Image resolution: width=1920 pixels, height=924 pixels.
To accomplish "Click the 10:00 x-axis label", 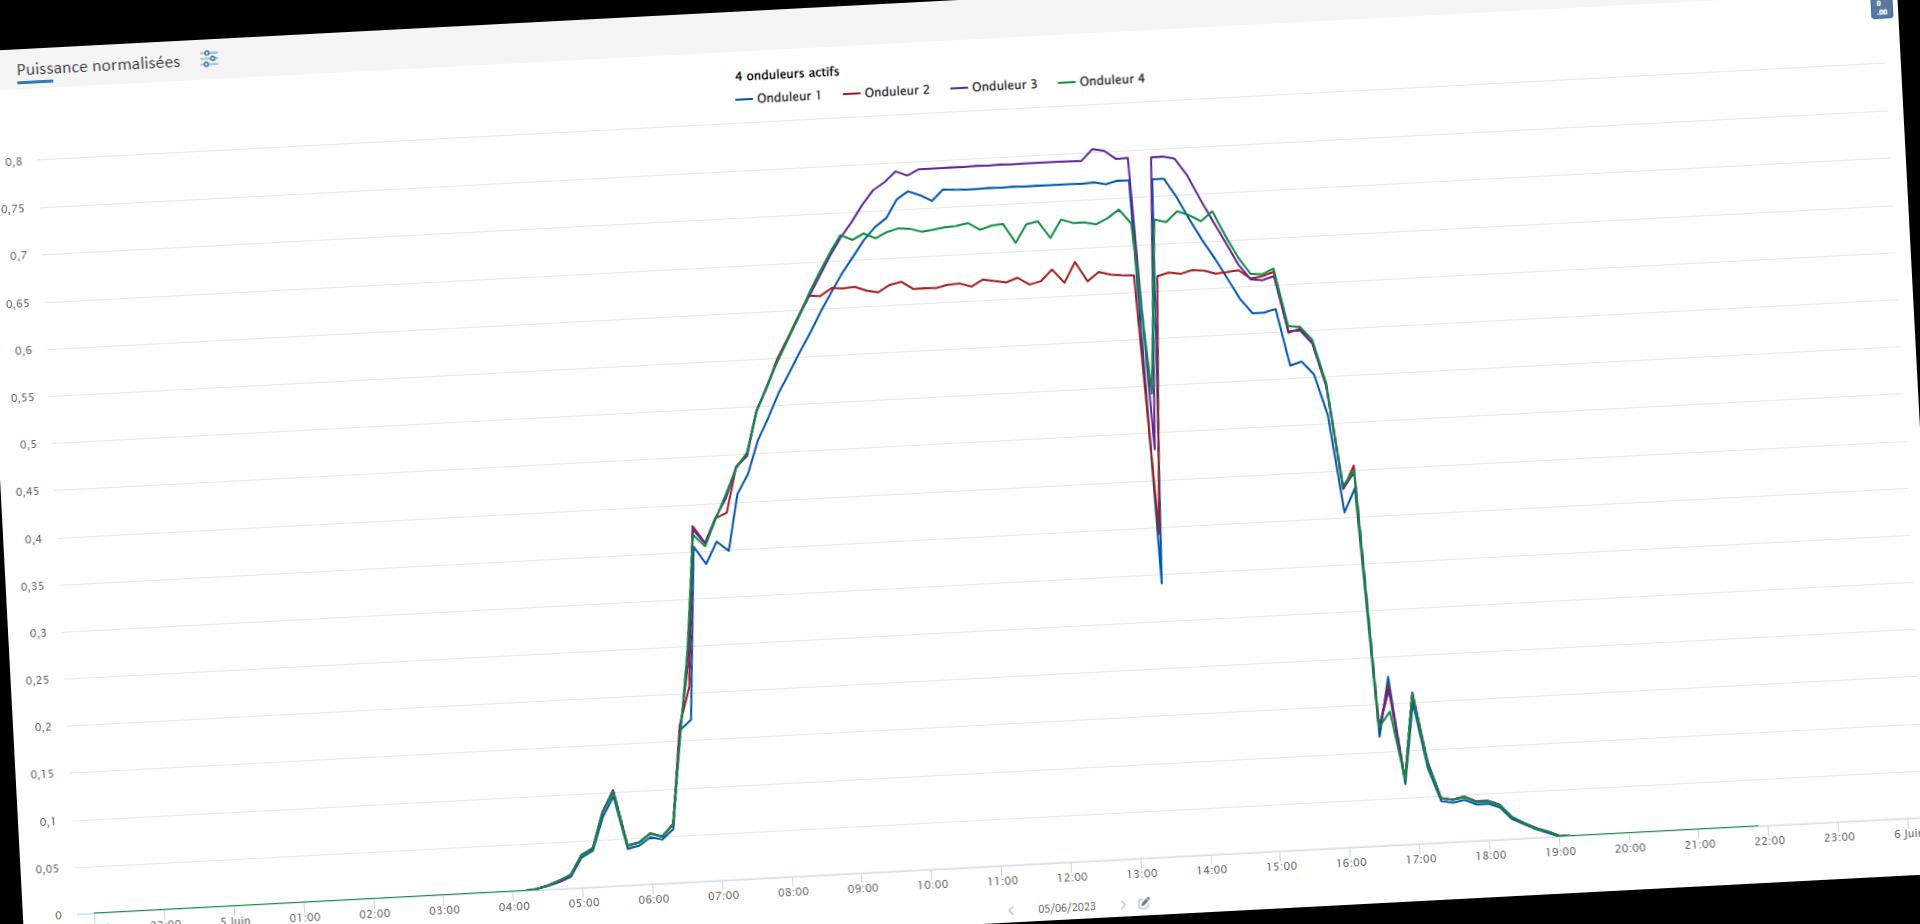I will 932,885.
